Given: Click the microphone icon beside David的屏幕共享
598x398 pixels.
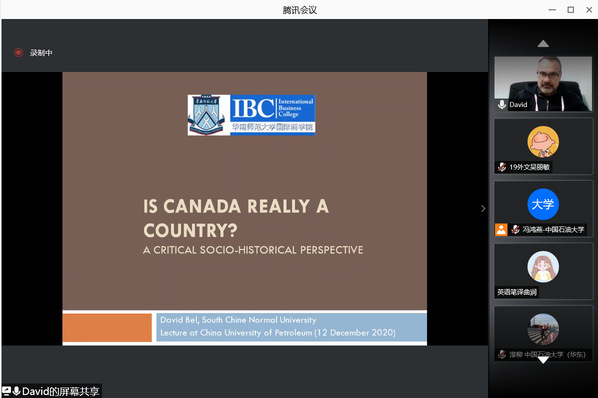Looking at the screenshot, I should pyautogui.click(x=16, y=391).
